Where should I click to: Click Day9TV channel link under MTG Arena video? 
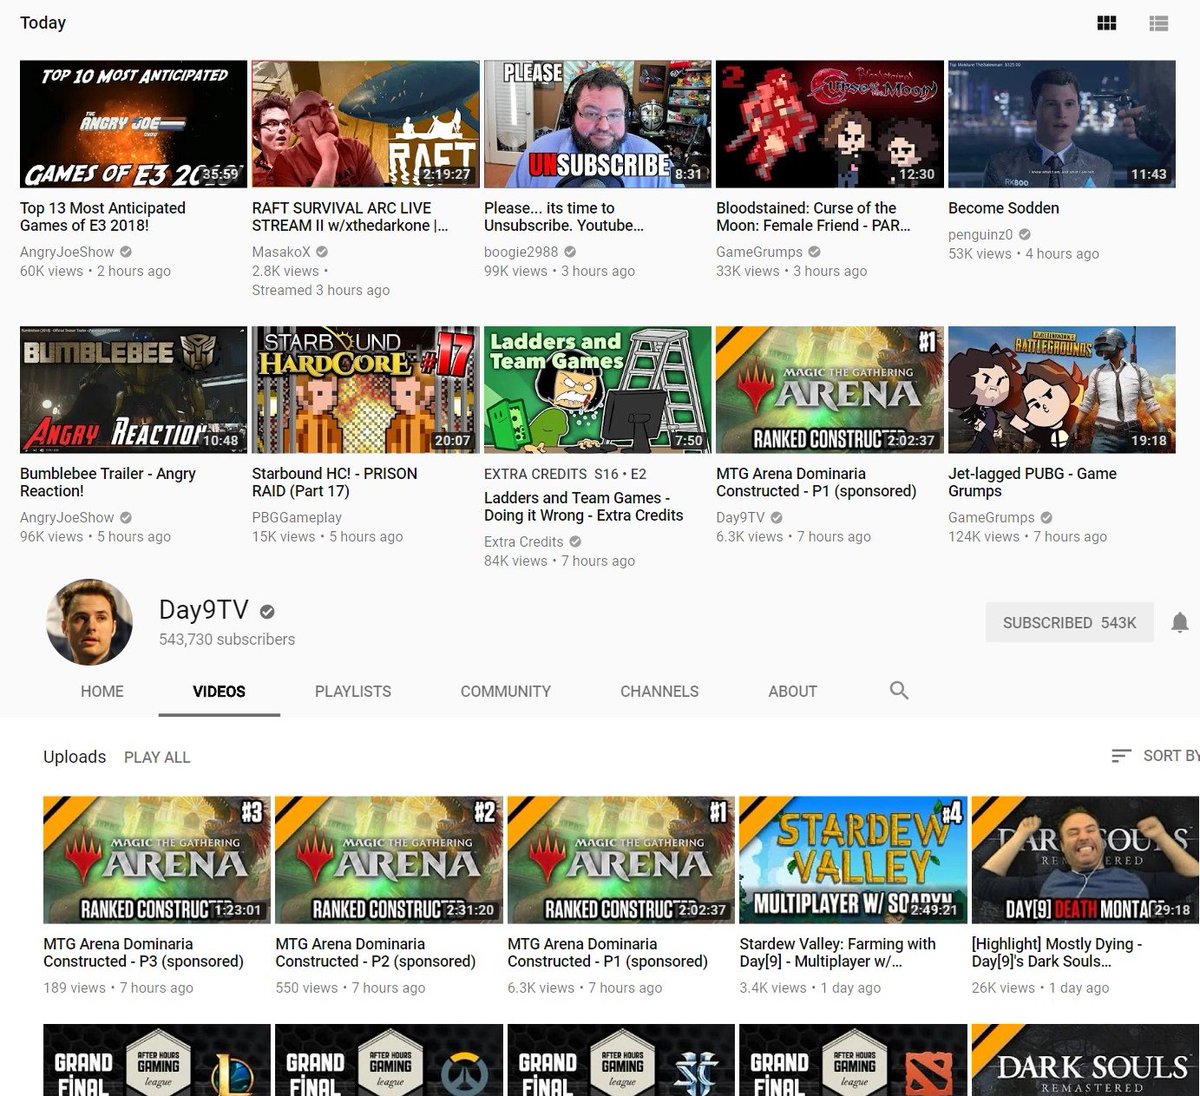(740, 517)
